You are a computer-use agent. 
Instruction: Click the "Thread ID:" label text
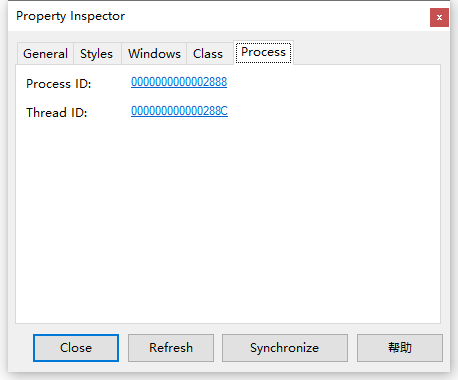57,113
